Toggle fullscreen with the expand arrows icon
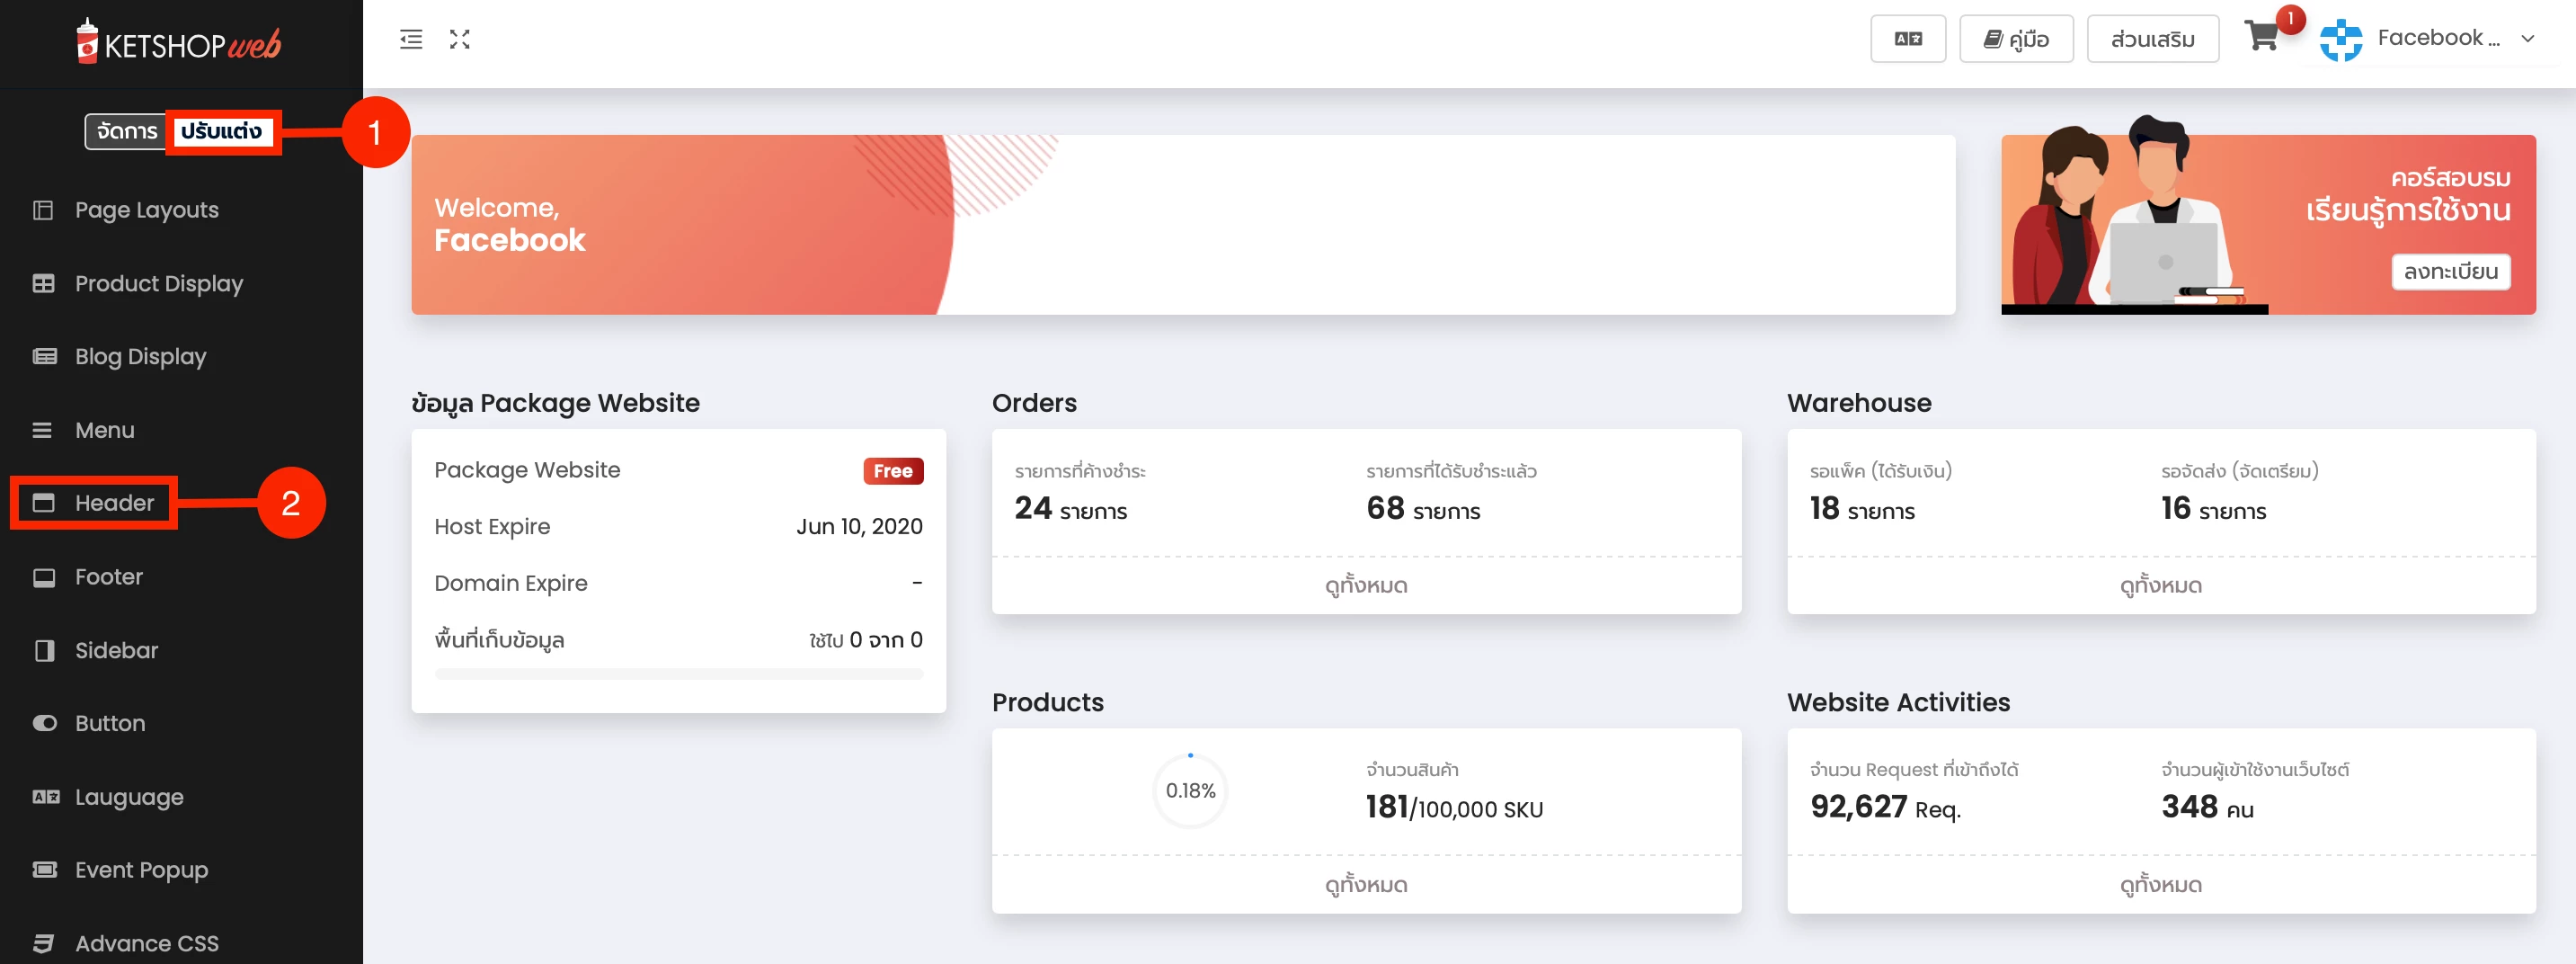 coord(460,39)
